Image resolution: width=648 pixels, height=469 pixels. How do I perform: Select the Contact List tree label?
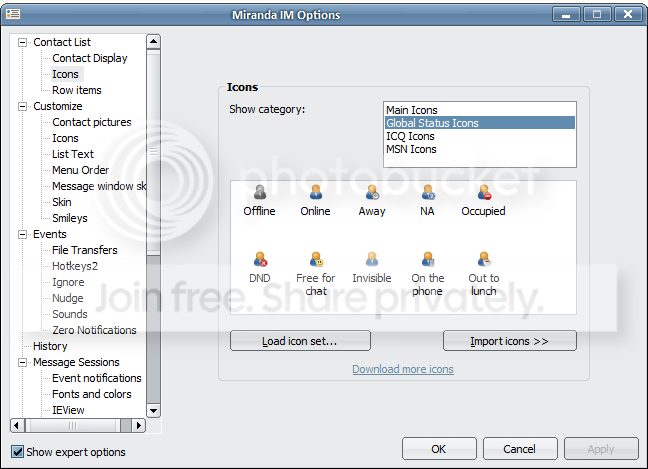point(62,42)
